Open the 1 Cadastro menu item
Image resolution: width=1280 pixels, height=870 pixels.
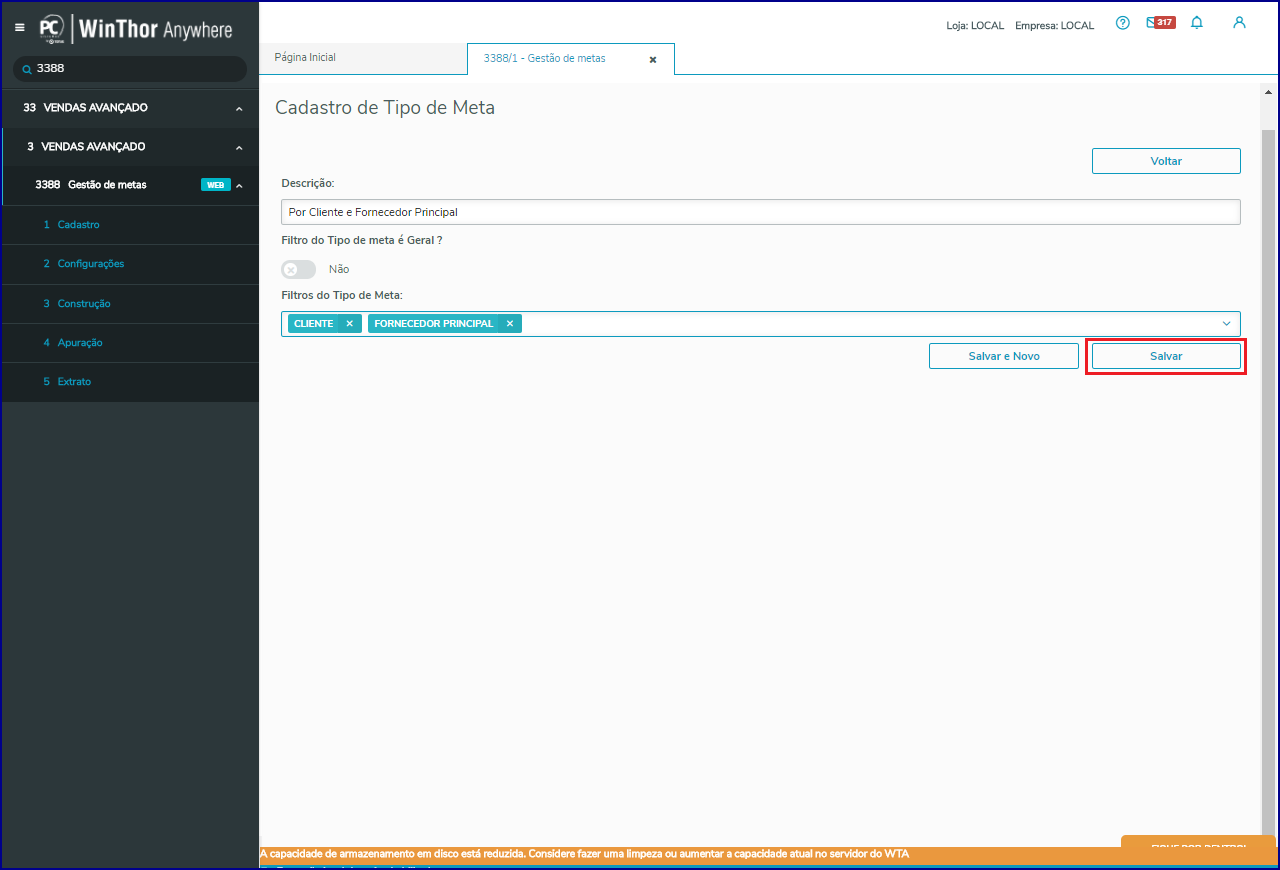coord(130,225)
